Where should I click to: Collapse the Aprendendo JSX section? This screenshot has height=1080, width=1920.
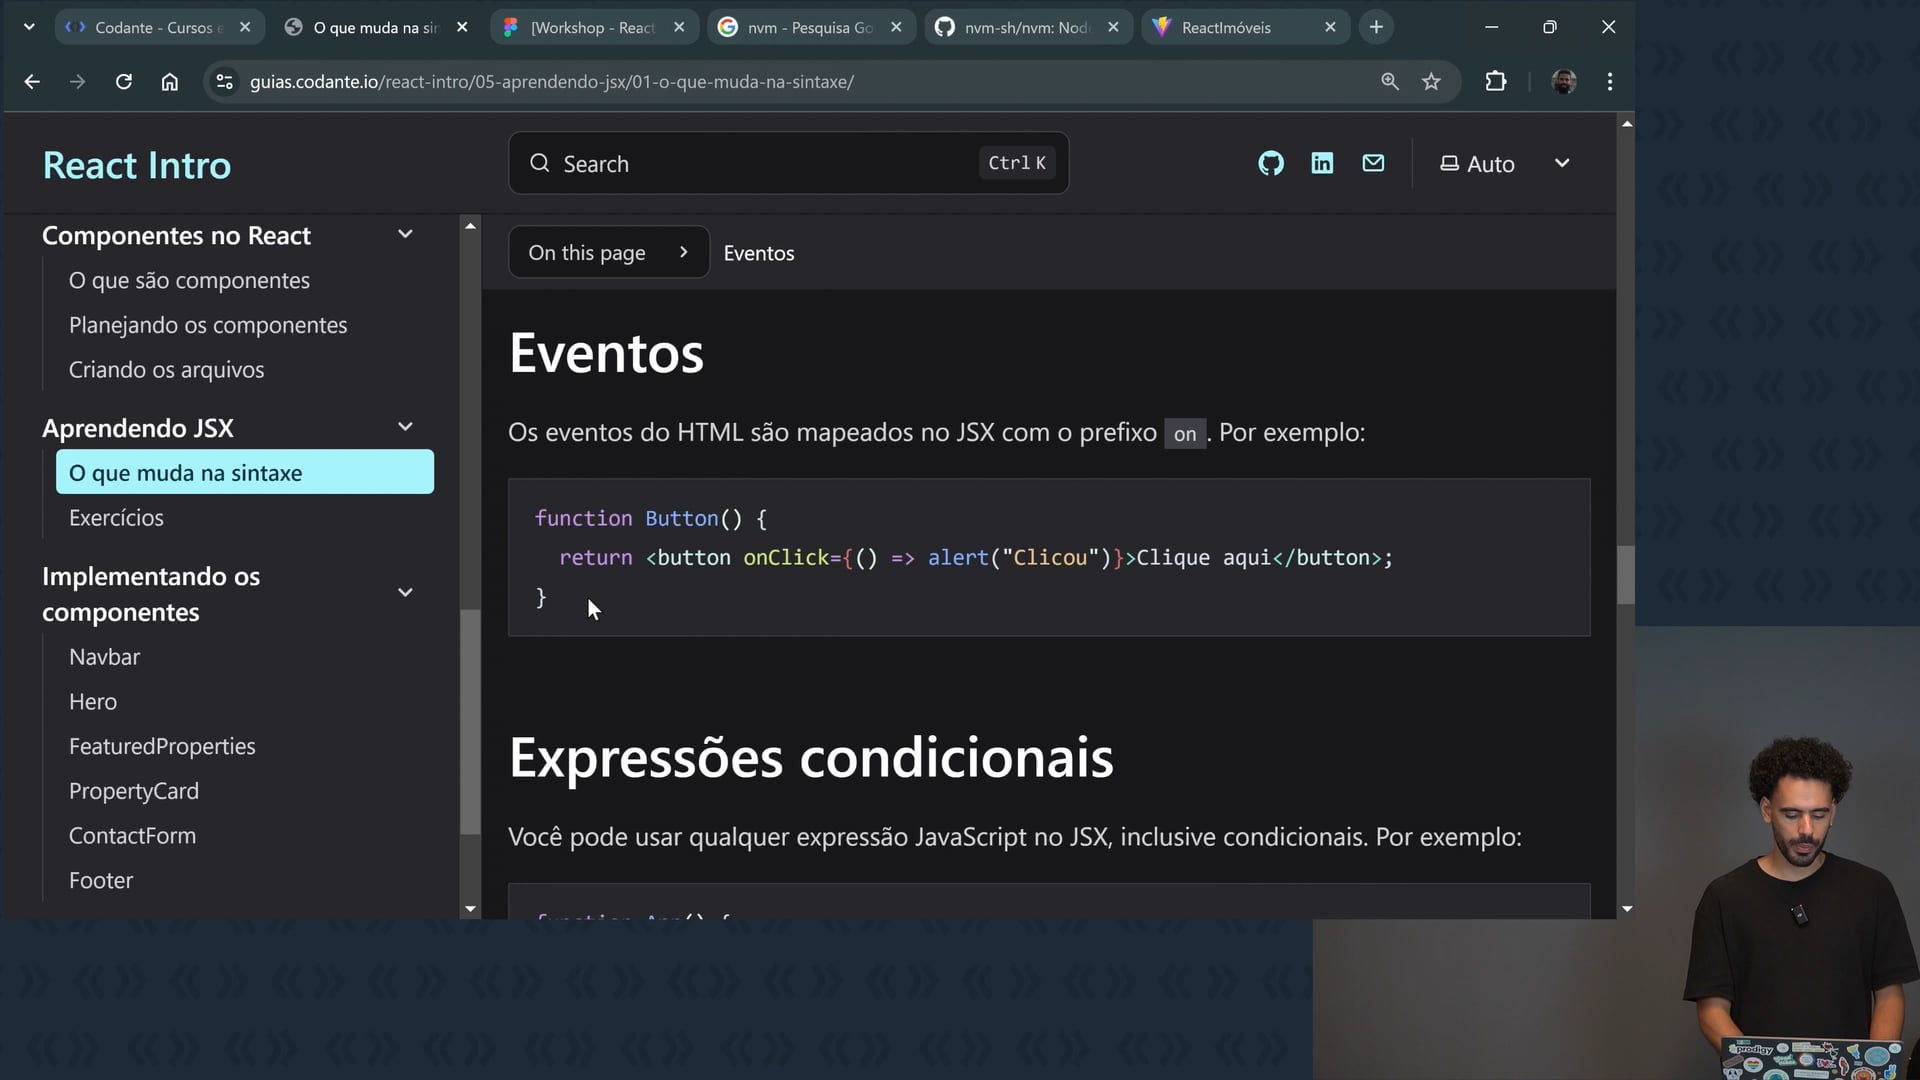(405, 427)
